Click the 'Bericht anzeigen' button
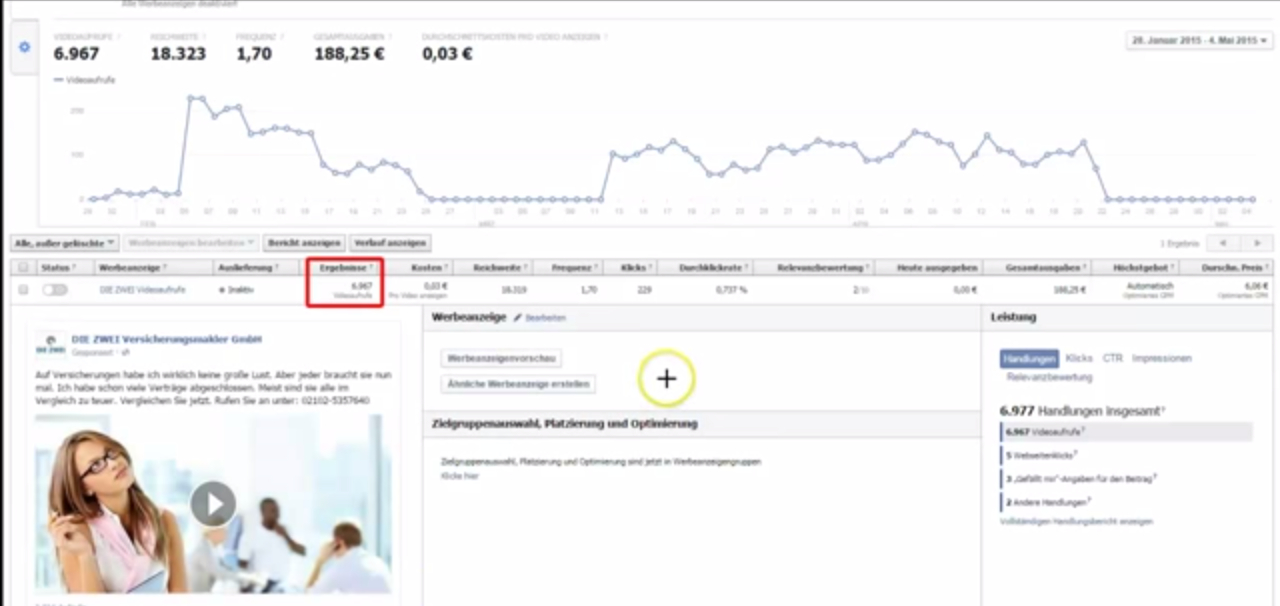 (304, 243)
